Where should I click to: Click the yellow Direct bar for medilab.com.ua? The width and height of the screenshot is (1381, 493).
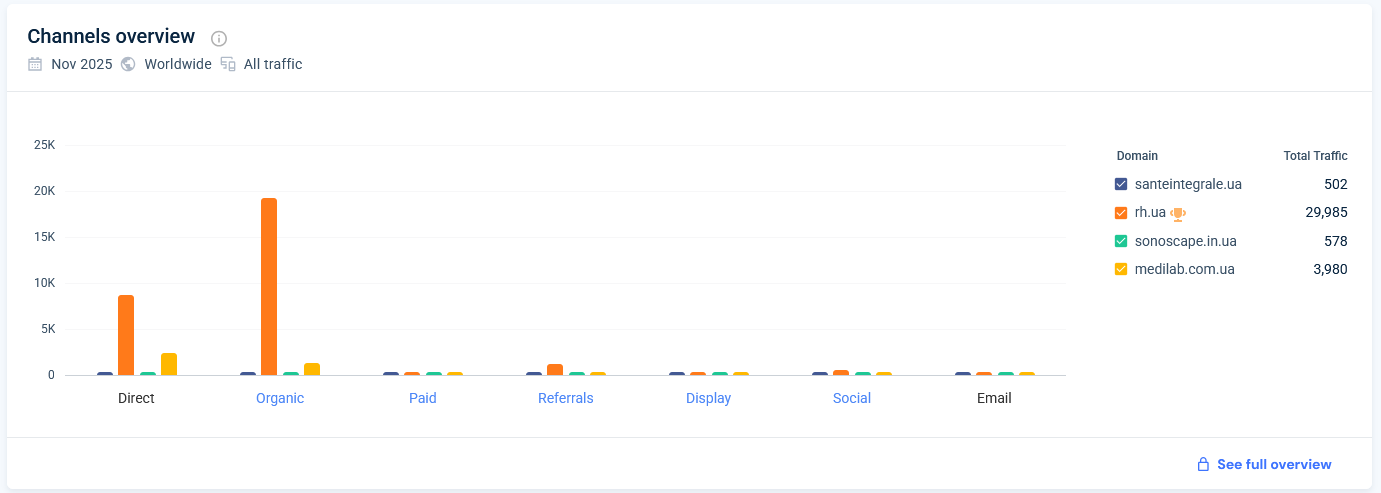(x=169, y=364)
